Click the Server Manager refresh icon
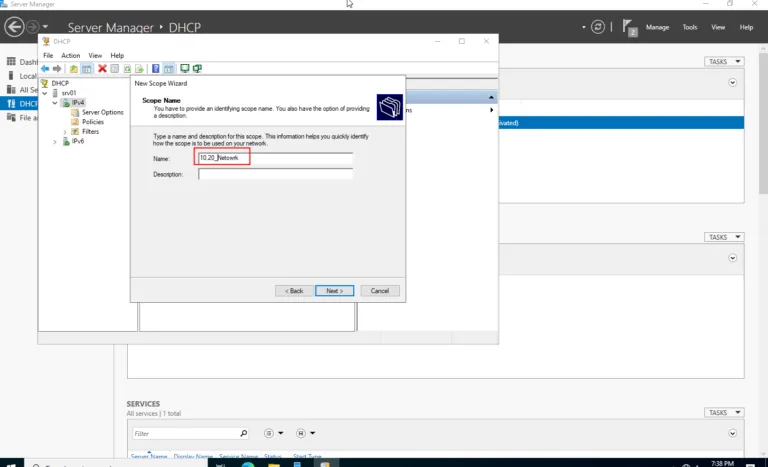 (598, 27)
